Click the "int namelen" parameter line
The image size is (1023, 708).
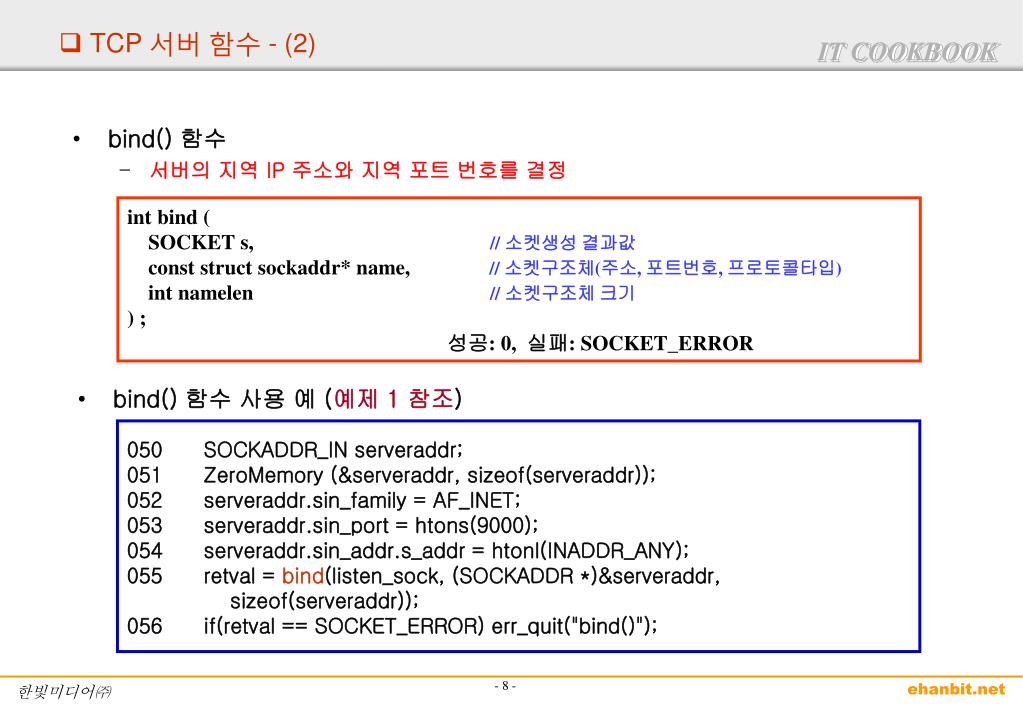pyautogui.click(x=200, y=293)
